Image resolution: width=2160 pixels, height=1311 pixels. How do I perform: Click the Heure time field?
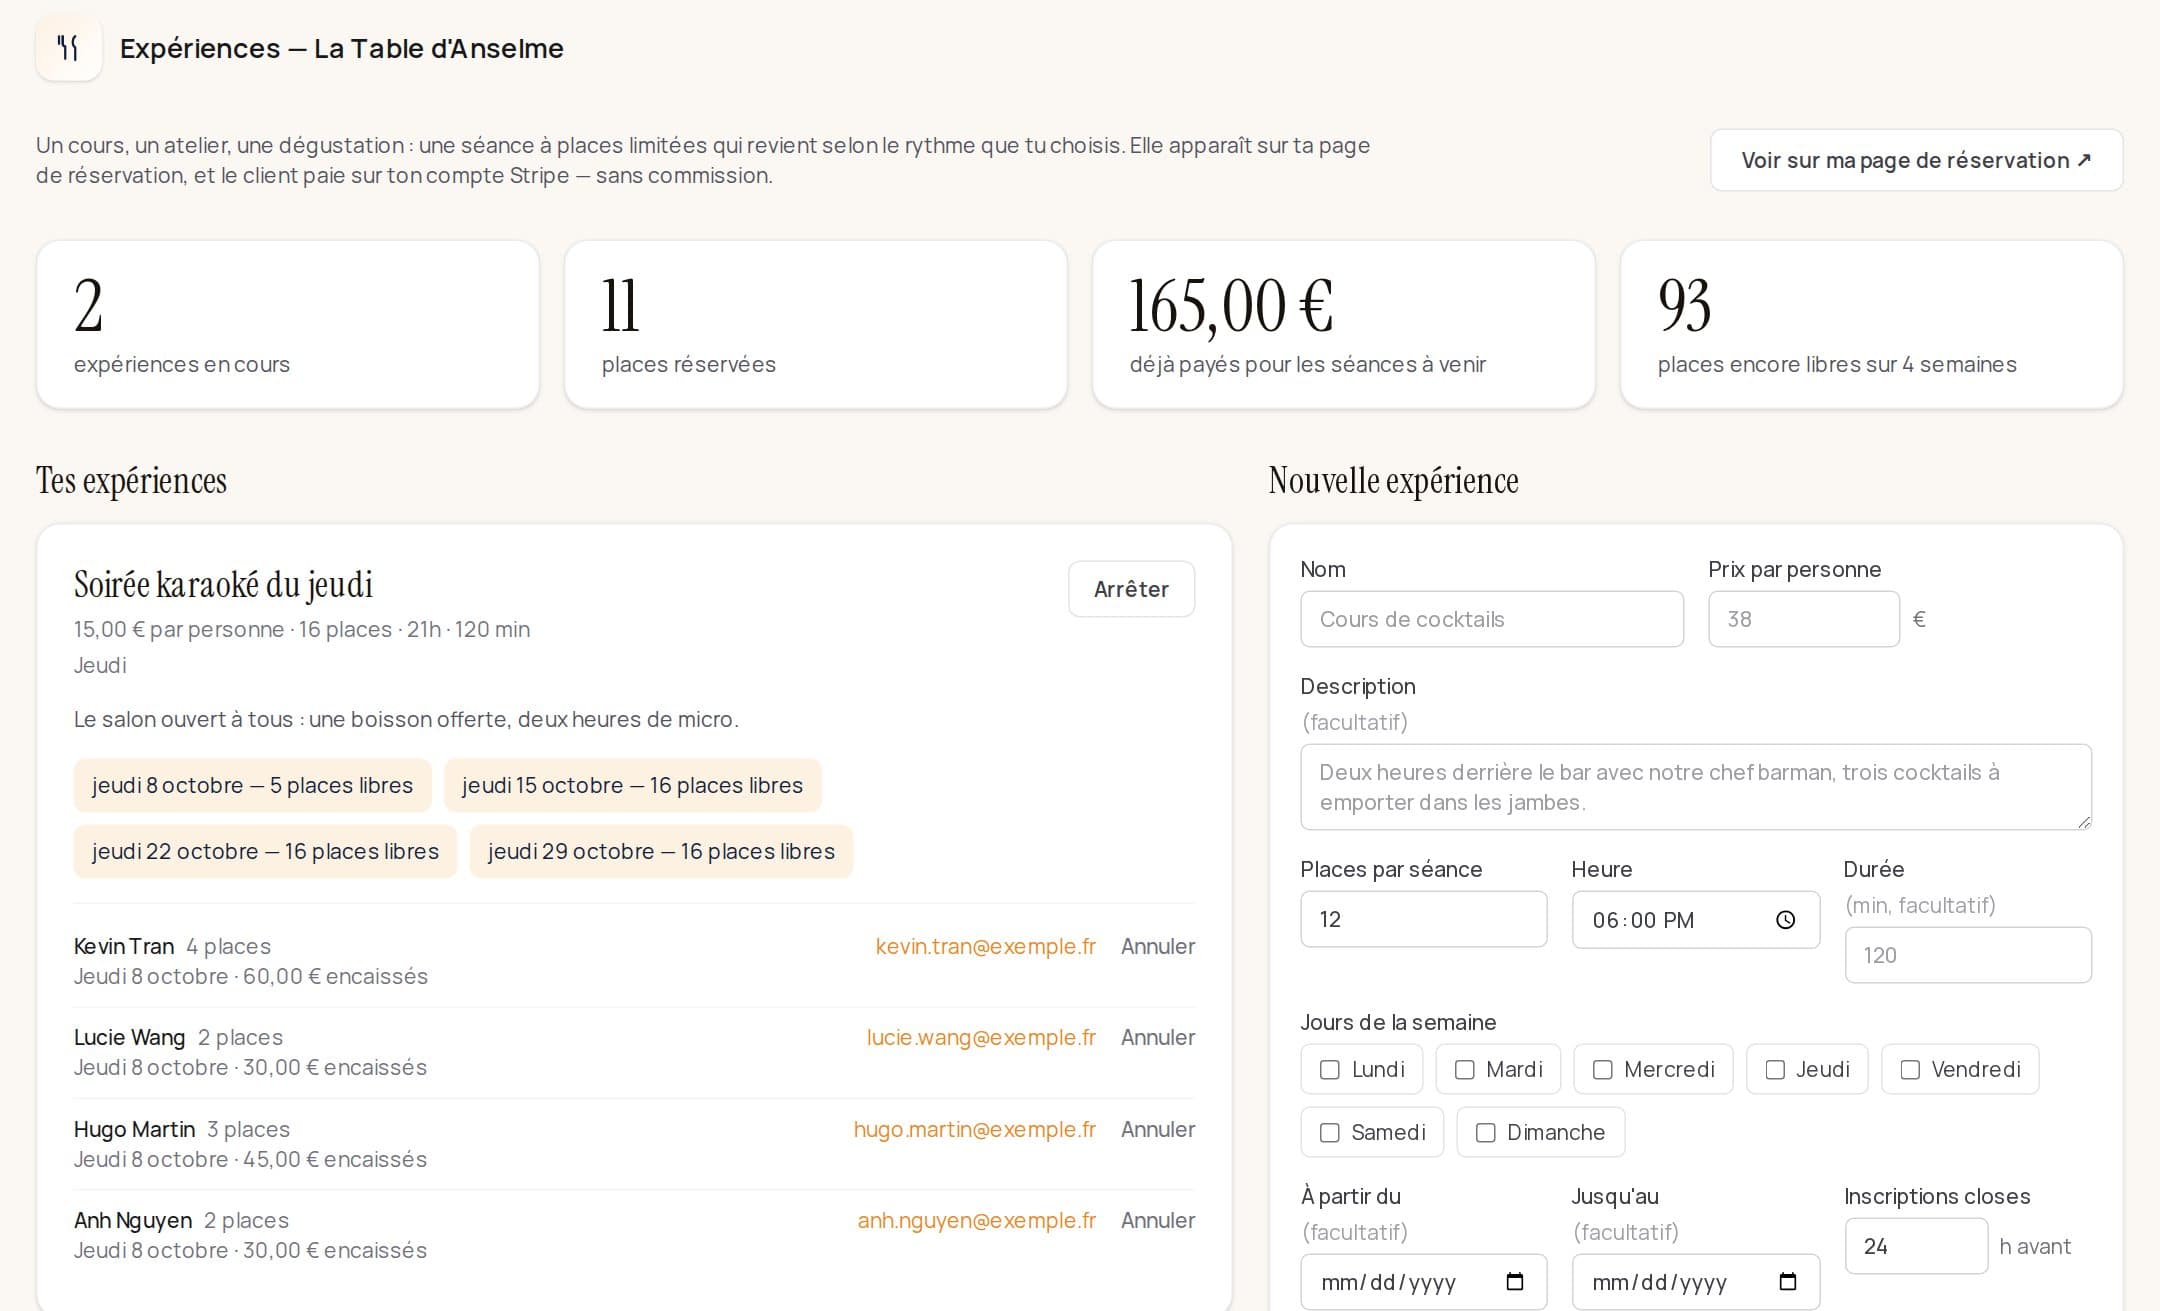[x=1696, y=920]
